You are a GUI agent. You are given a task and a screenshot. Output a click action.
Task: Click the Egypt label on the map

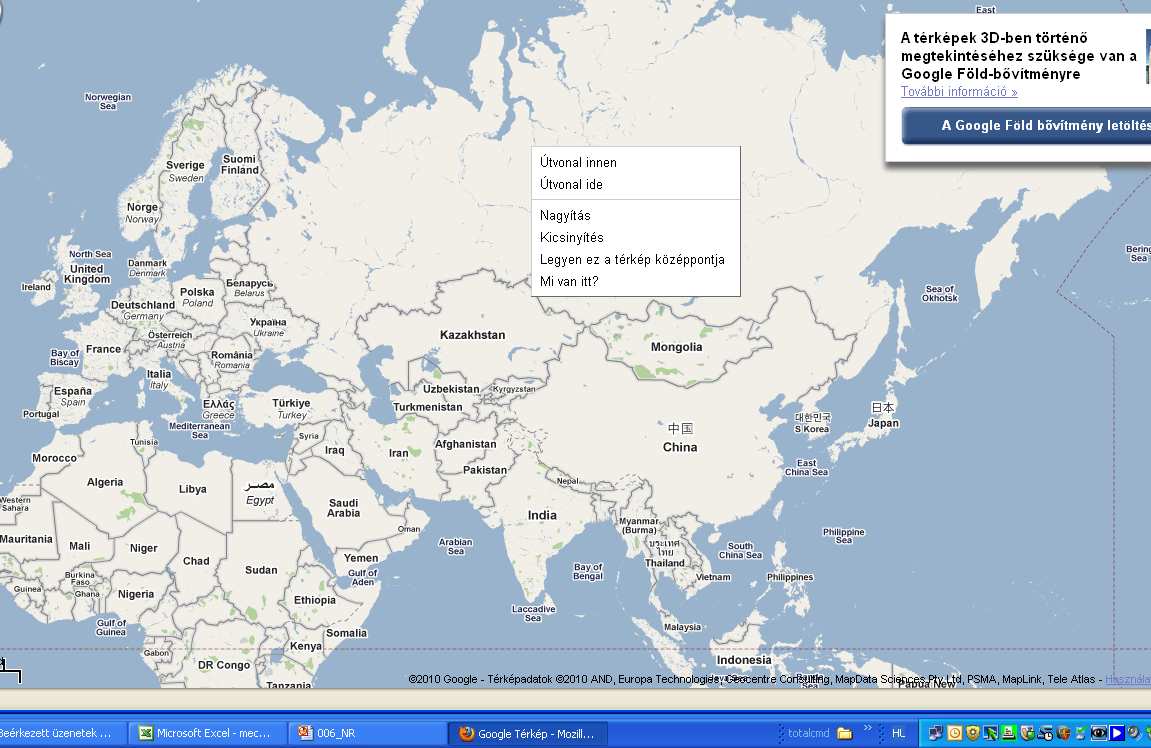260,500
